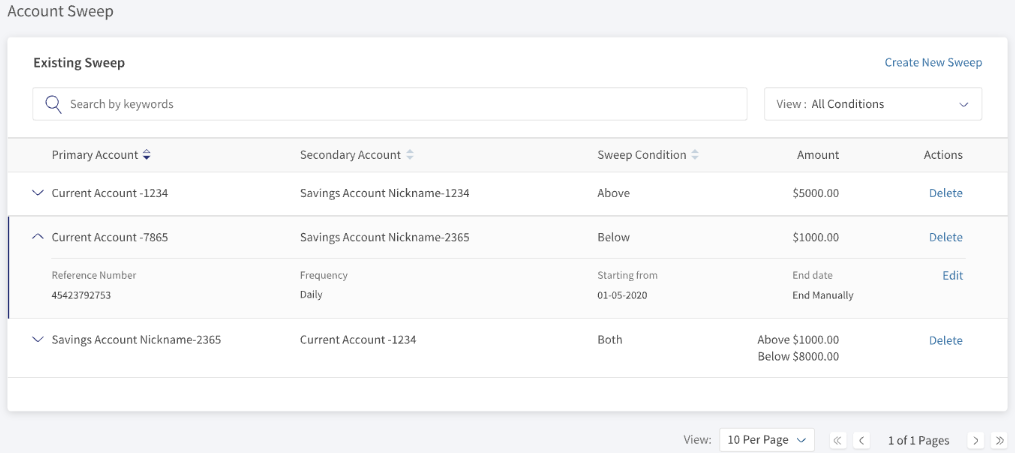This screenshot has height=453, width=1015.
Task: Delete the Current Account -7865 sweep
Action: [945, 237]
